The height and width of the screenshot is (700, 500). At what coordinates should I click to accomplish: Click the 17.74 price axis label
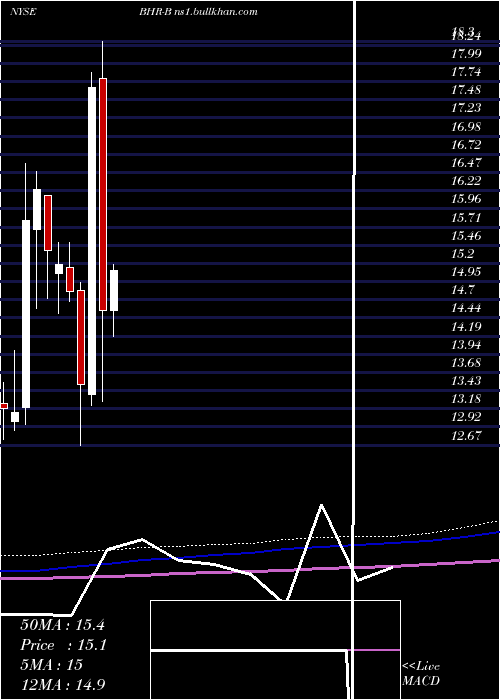click(x=466, y=72)
